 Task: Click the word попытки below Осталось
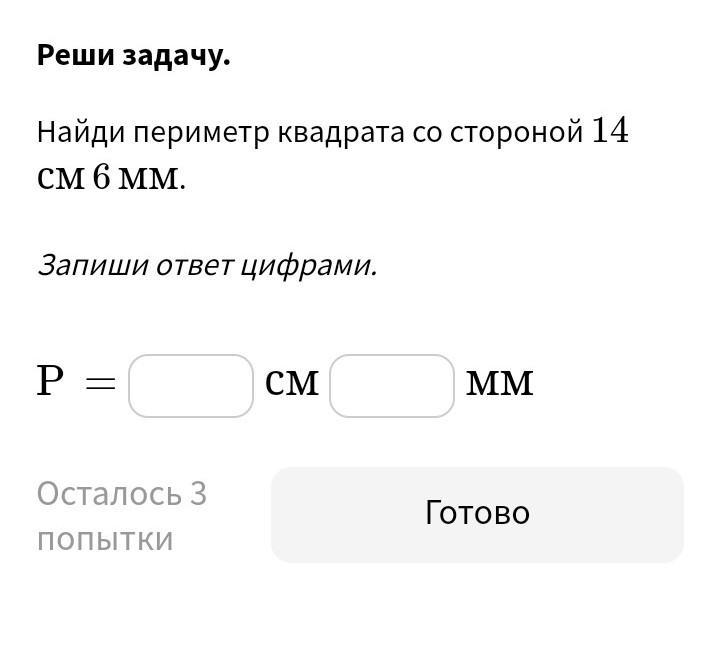click(105, 539)
